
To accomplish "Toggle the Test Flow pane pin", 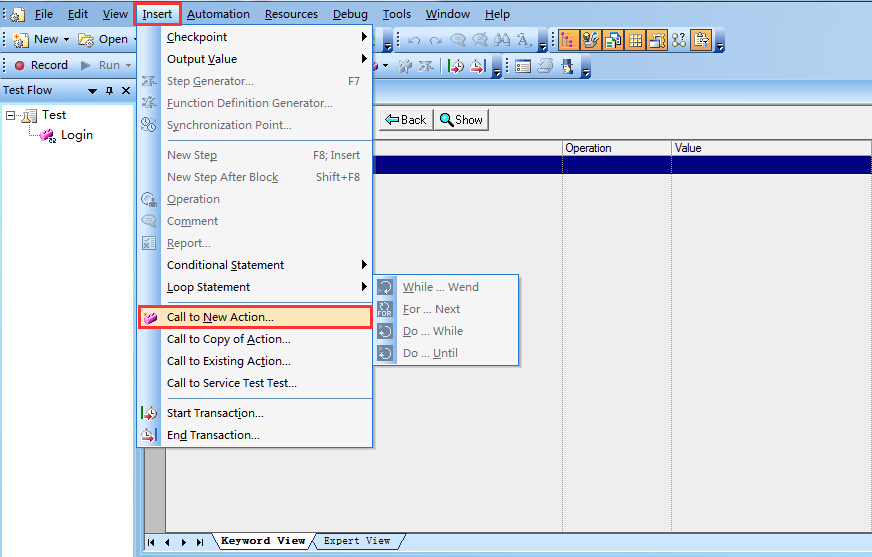I will pyautogui.click(x=110, y=90).
